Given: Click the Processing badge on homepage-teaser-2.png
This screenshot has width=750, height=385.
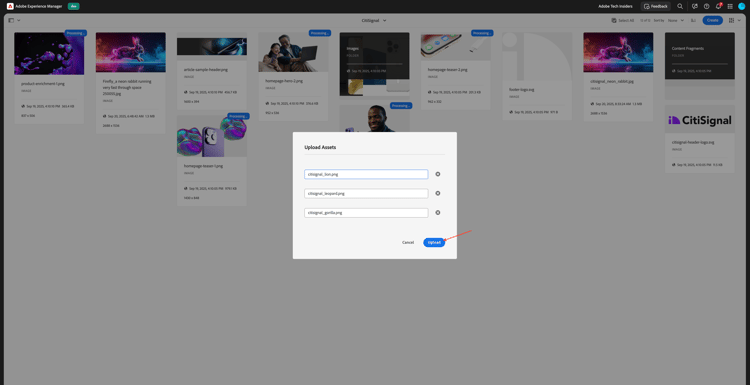Looking at the screenshot, I should [482, 33].
